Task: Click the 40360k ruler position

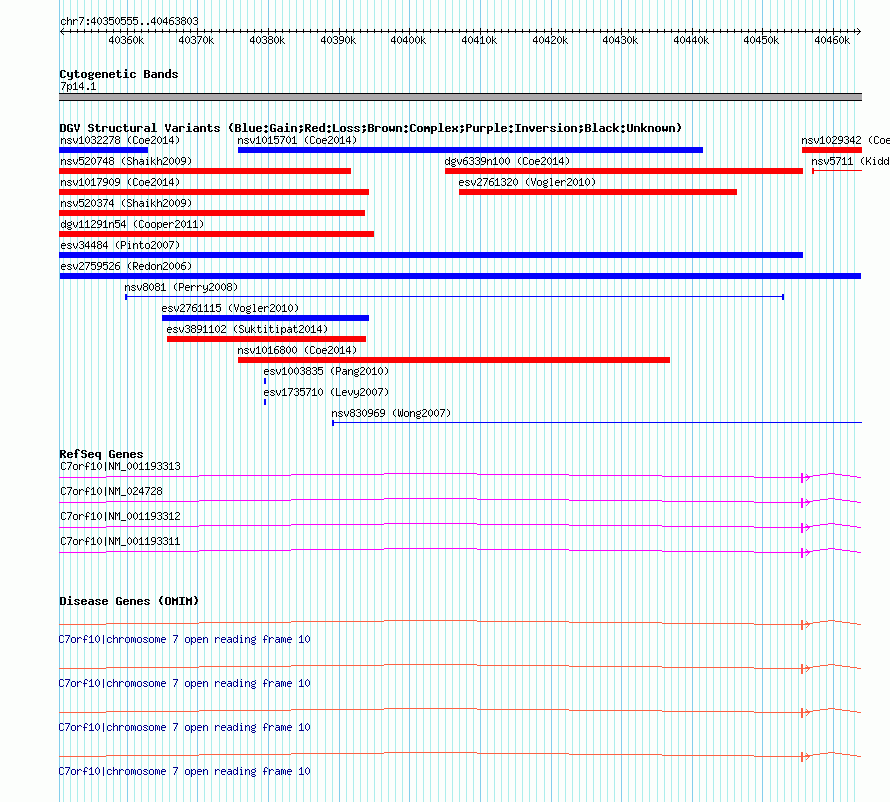Action: click(126, 40)
